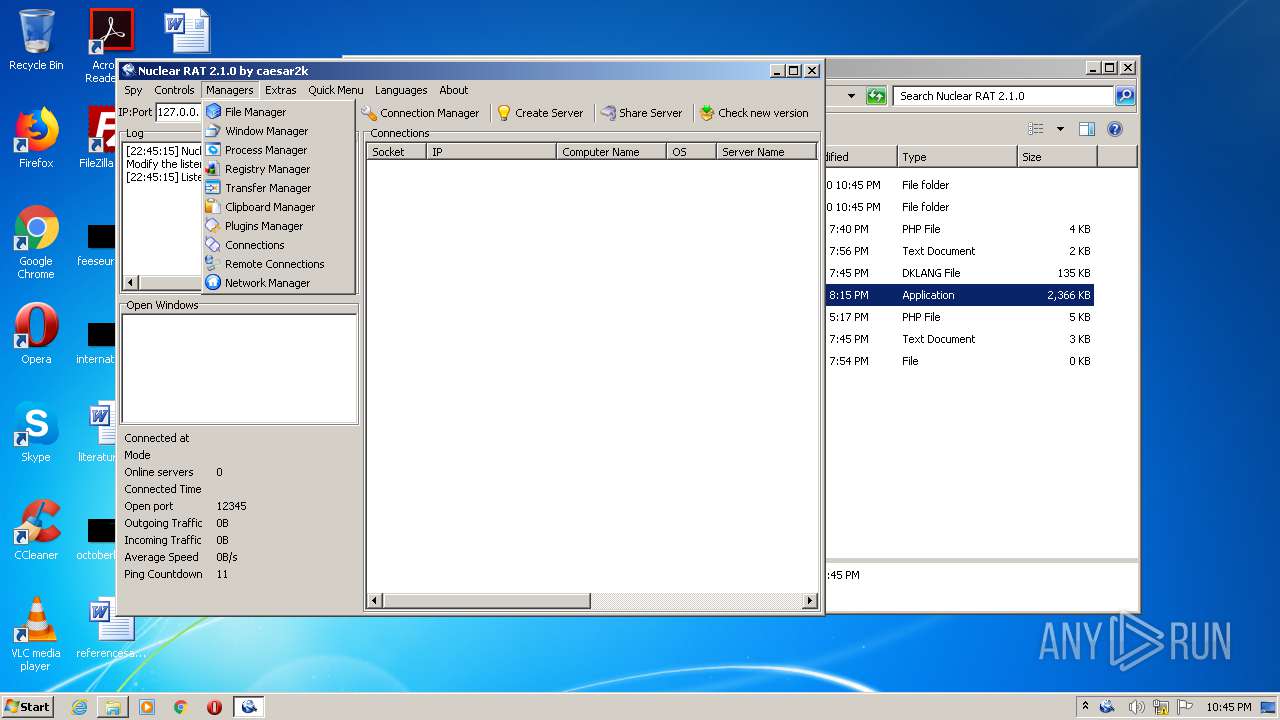This screenshot has width=1280, height=720.
Task: Open Firefox desktop shortcut
Action: pos(36,138)
